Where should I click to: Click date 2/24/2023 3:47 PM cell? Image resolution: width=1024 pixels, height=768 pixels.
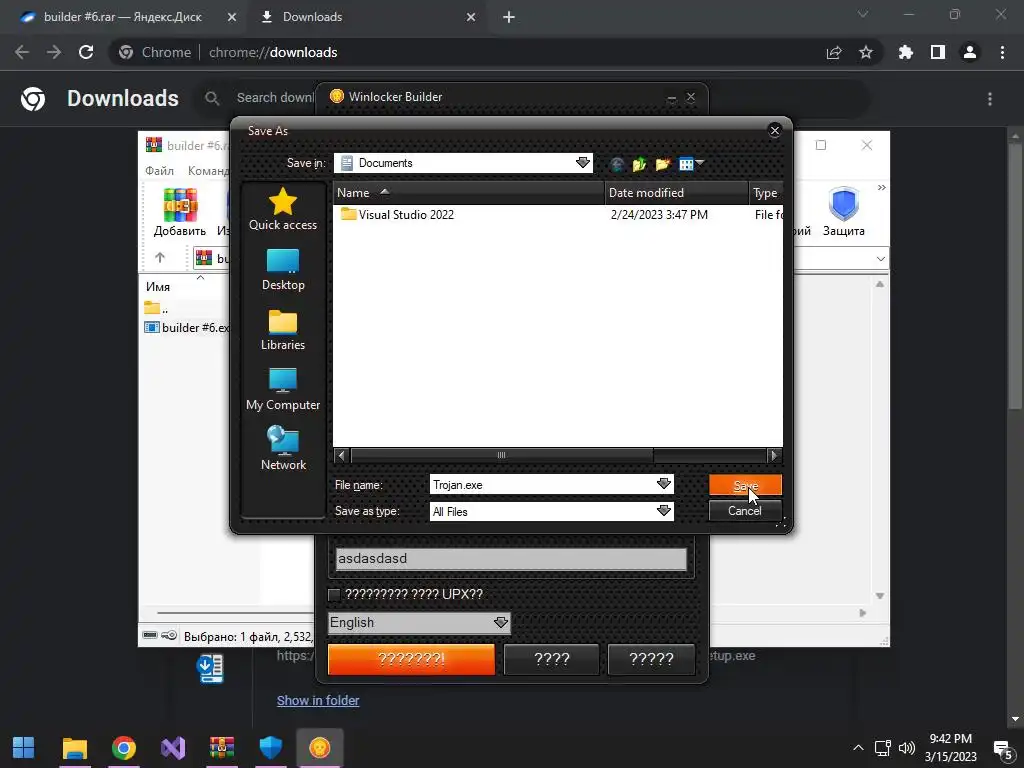coord(659,214)
